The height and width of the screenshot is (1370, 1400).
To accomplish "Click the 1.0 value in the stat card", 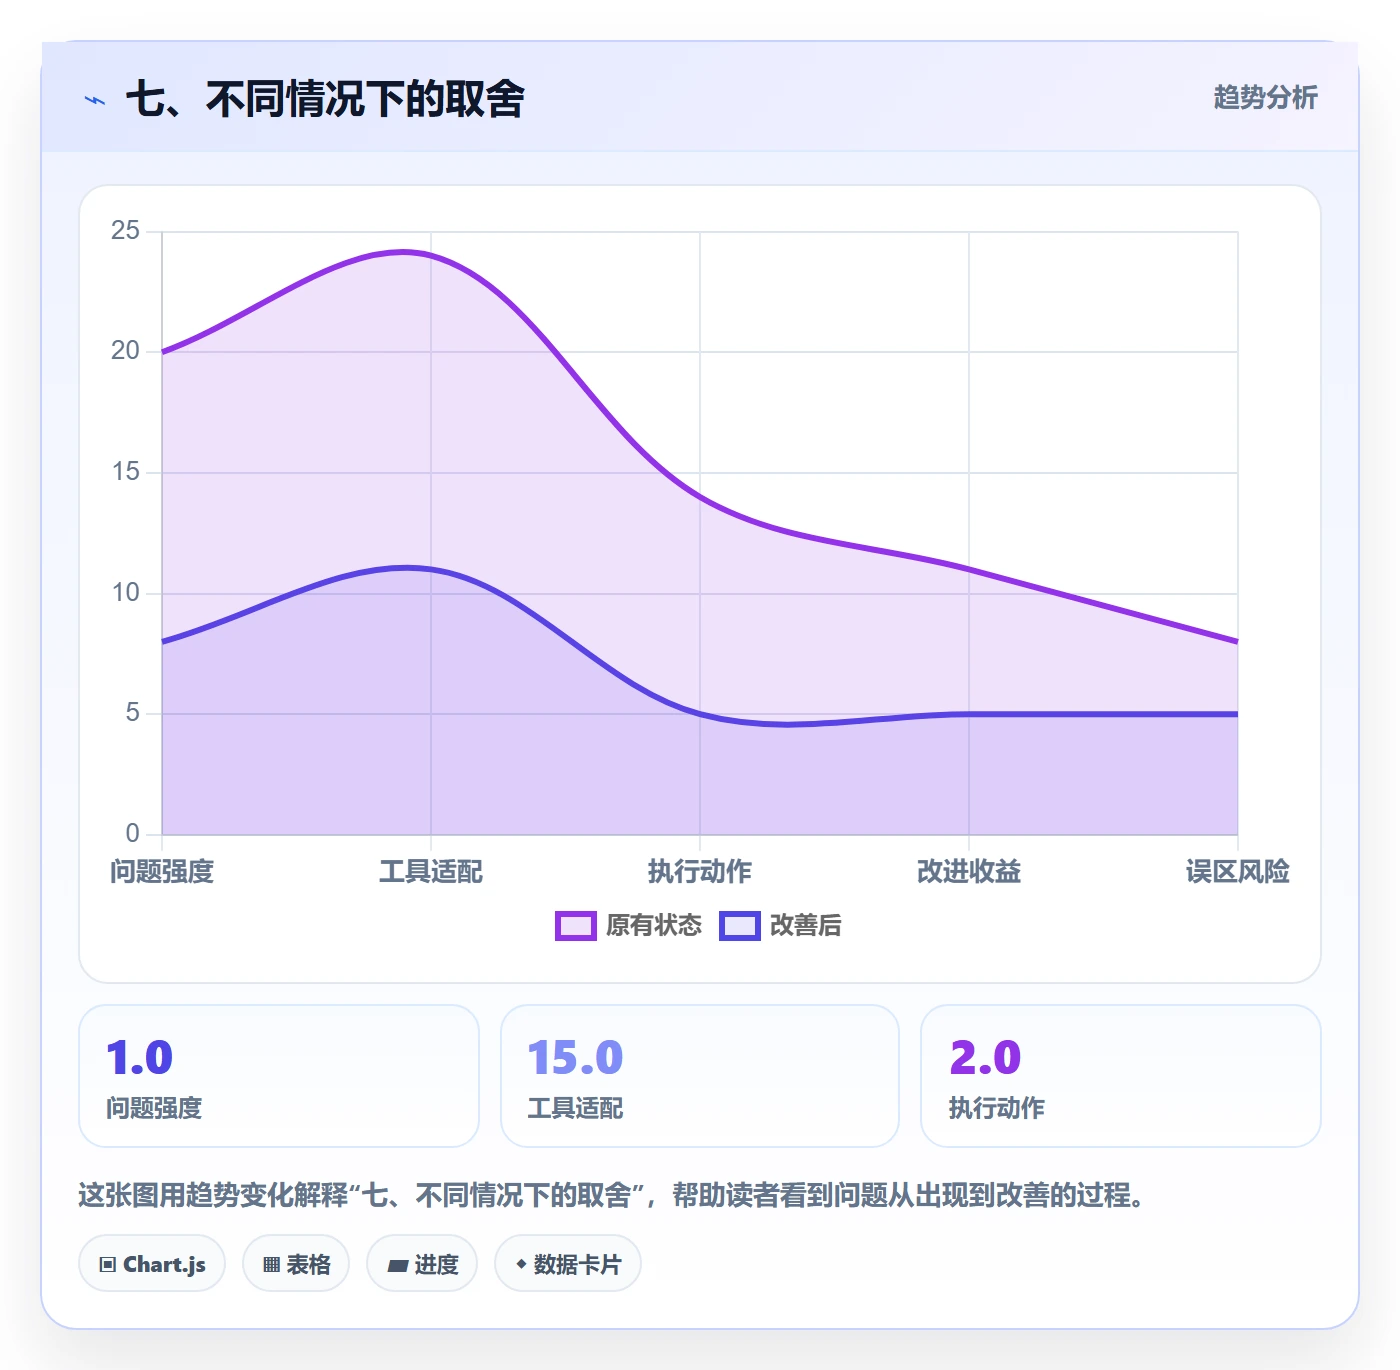I will pos(140,1058).
